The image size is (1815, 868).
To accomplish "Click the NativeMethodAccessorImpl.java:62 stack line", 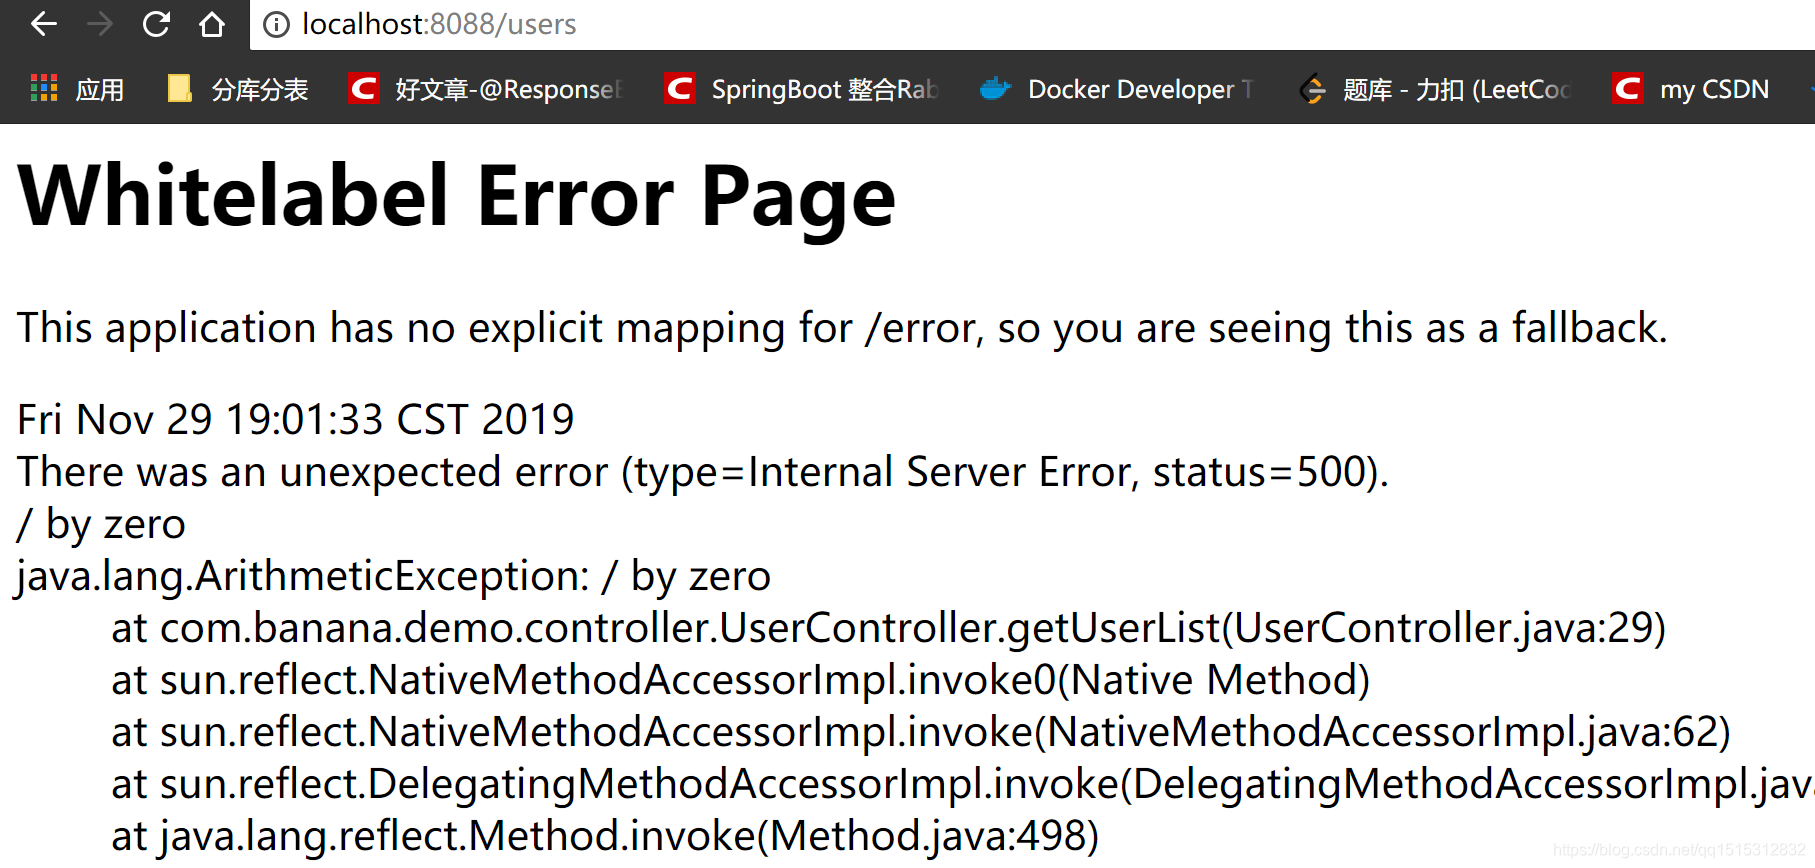I will pyautogui.click(x=921, y=732).
